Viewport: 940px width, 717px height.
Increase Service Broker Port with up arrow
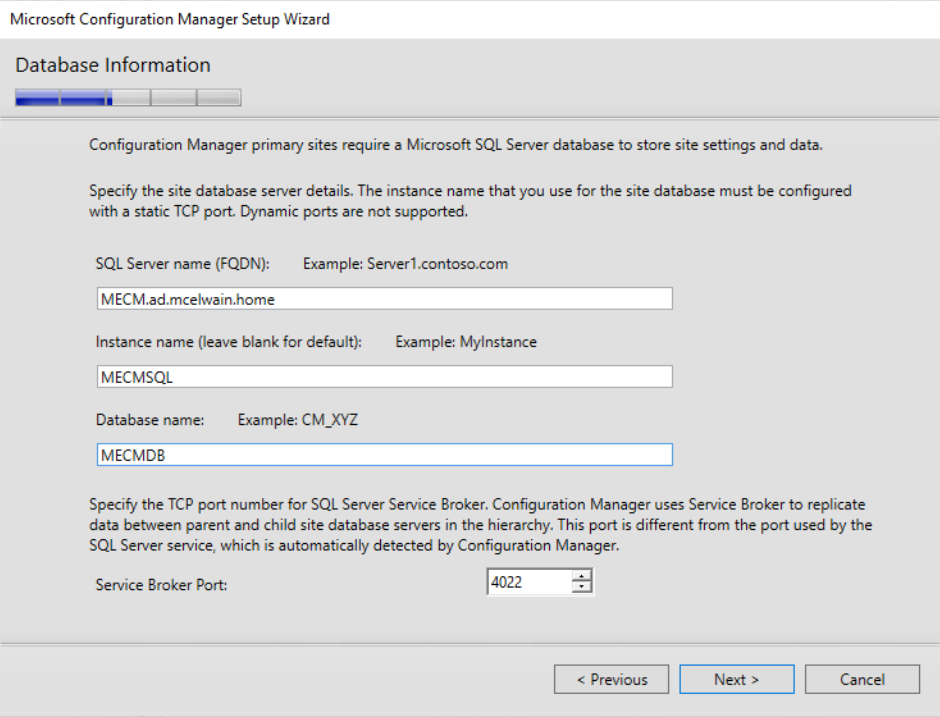click(582, 576)
